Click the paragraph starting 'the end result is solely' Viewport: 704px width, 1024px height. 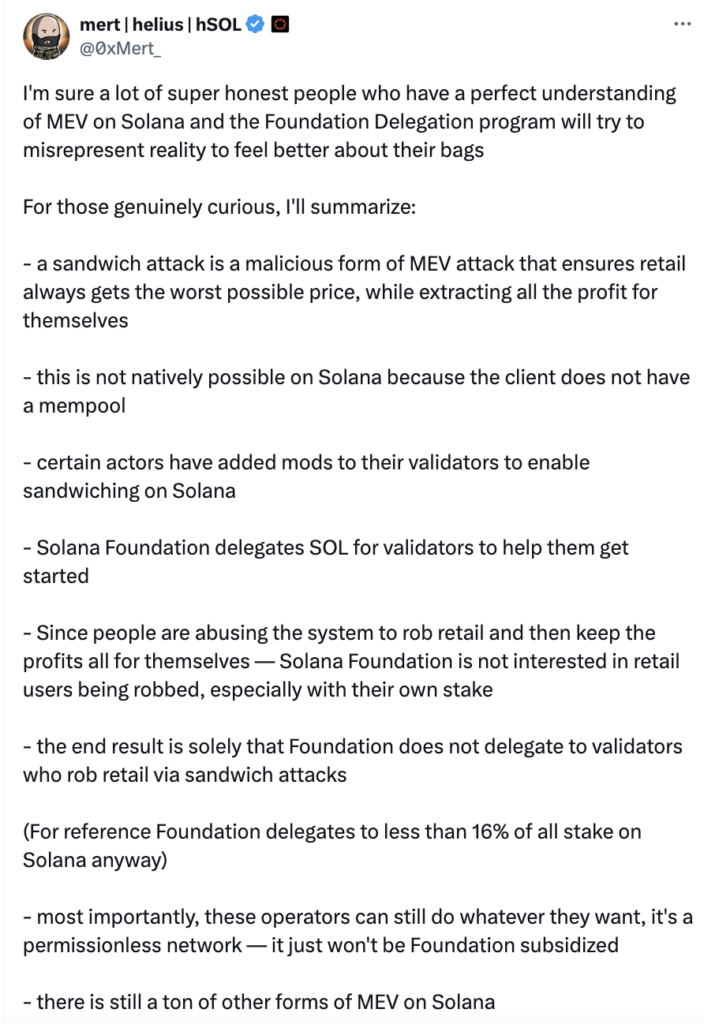pos(353,760)
